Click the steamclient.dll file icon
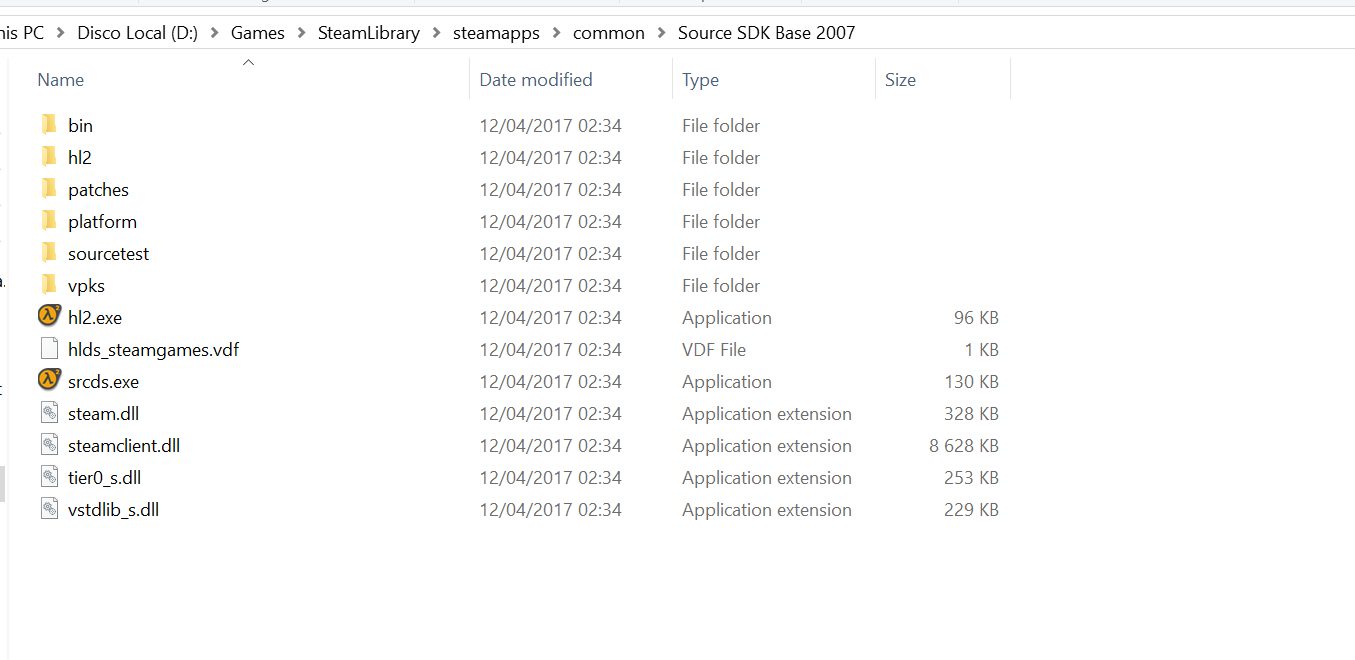 pos(49,445)
